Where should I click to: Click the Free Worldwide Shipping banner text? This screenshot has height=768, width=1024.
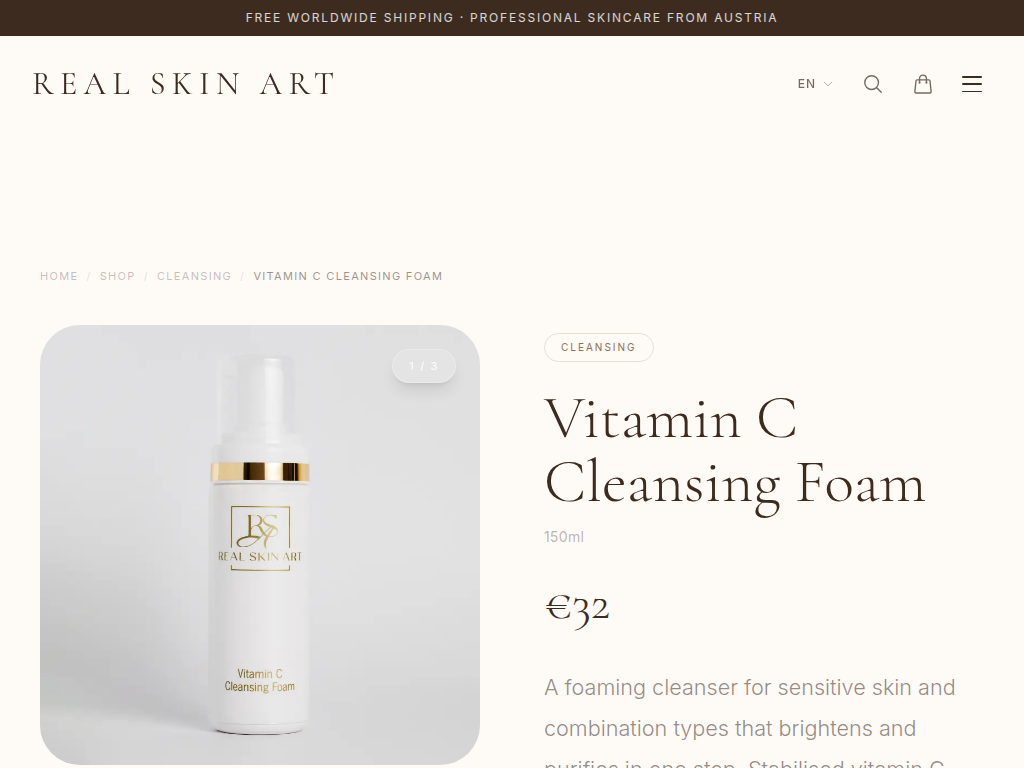[349, 18]
